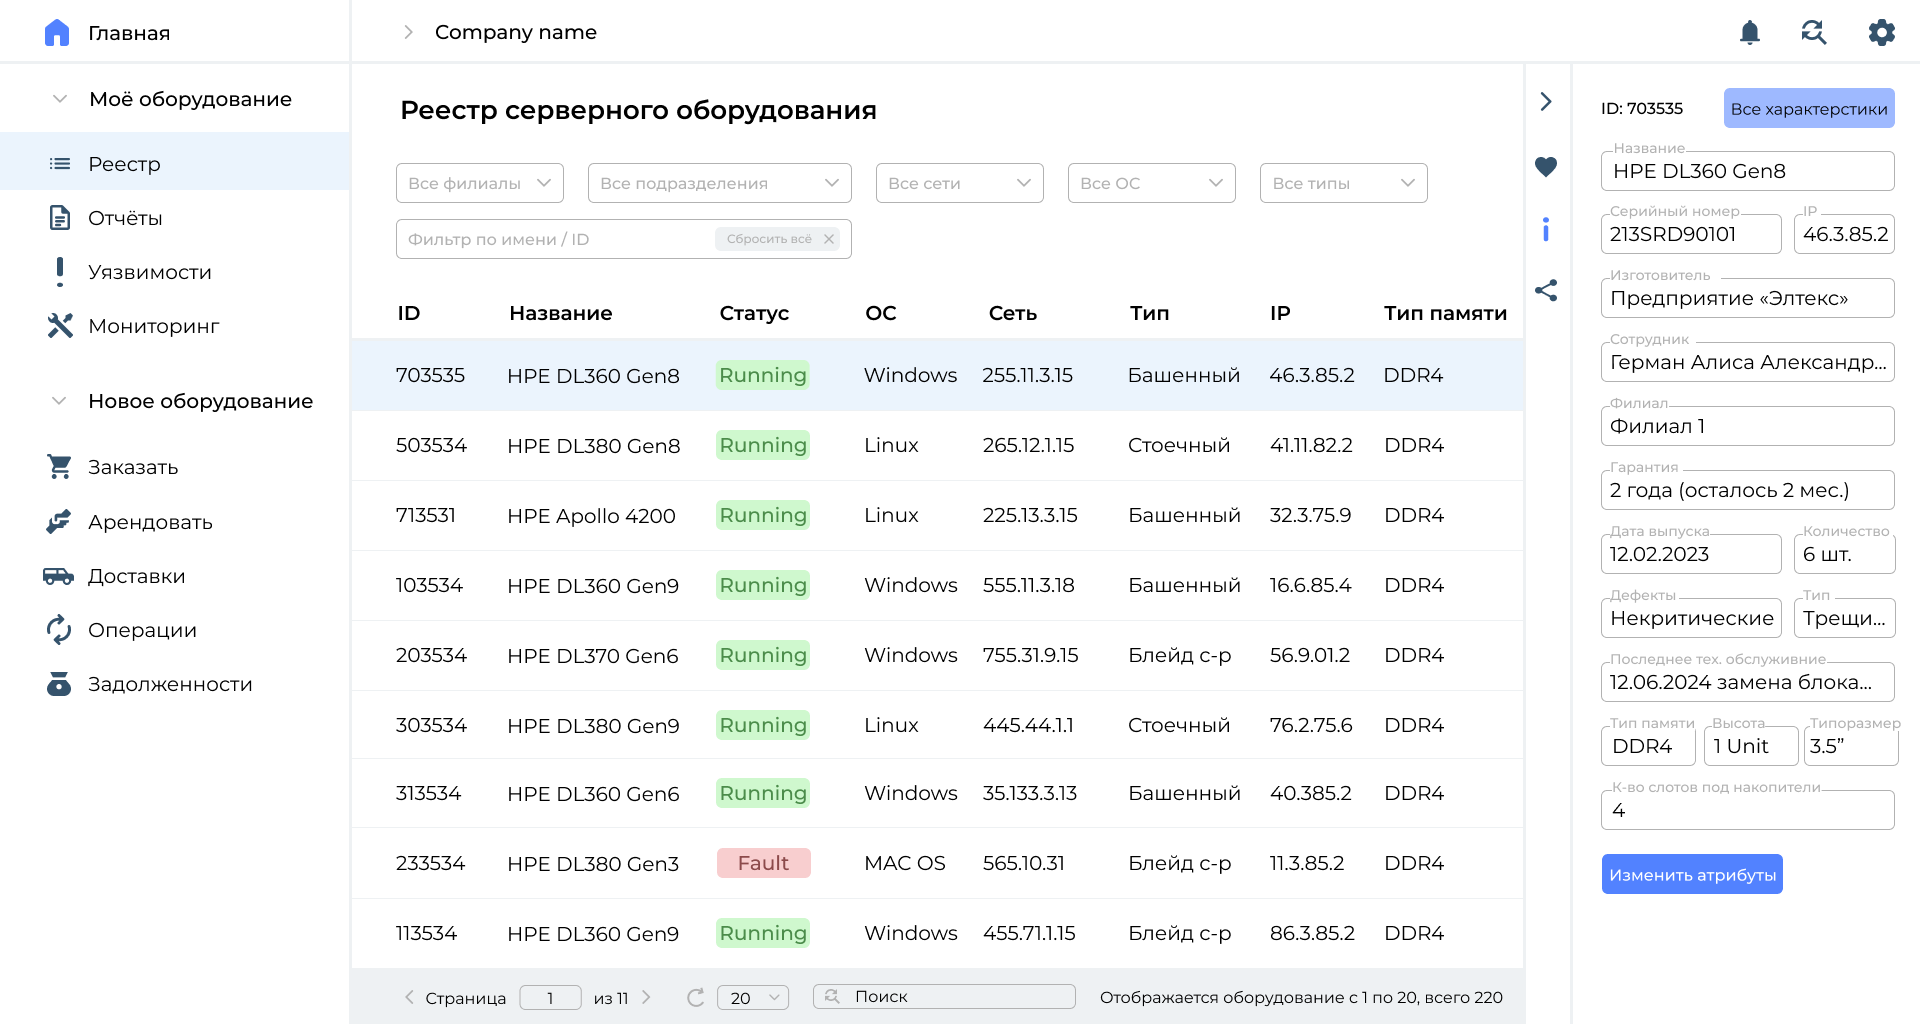Collapse the Моё оборудование section
Image resolution: width=1920 pixels, height=1024 pixels.
click(x=60, y=99)
